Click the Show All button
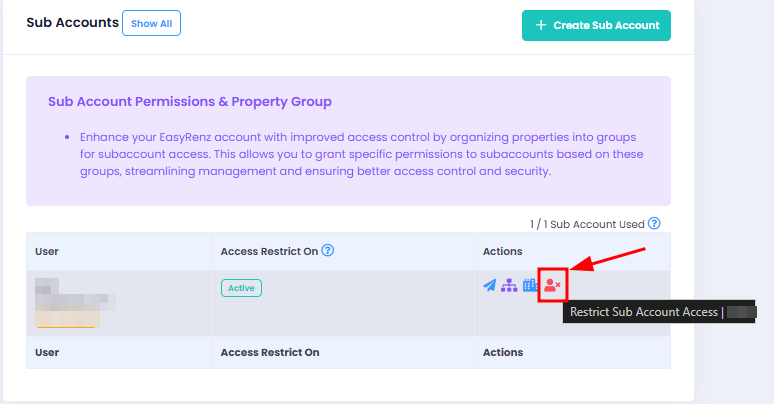Image resolution: width=774 pixels, height=404 pixels. [x=152, y=23]
